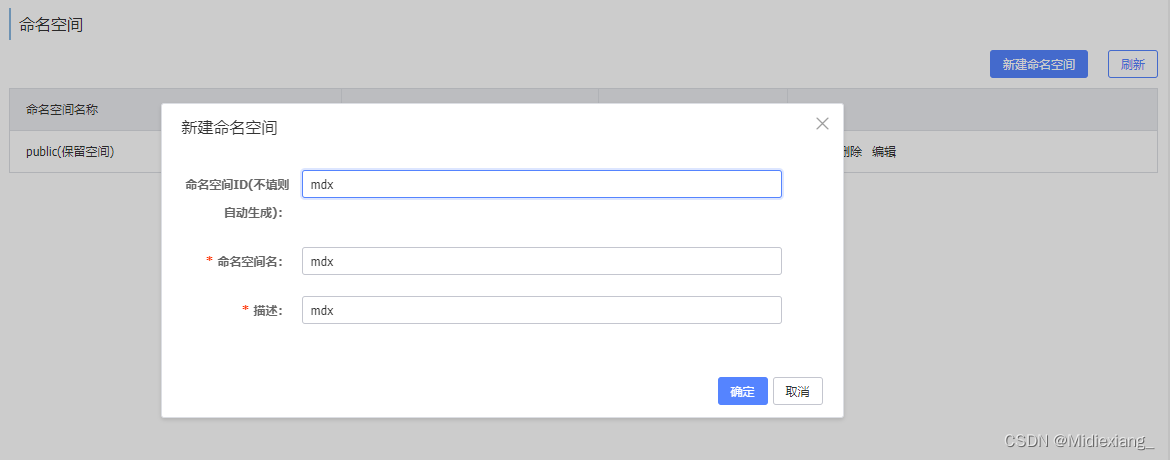This screenshot has height=460, width=1170.
Task: Select the public(保留空间) table cell
Action: (70, 152)
